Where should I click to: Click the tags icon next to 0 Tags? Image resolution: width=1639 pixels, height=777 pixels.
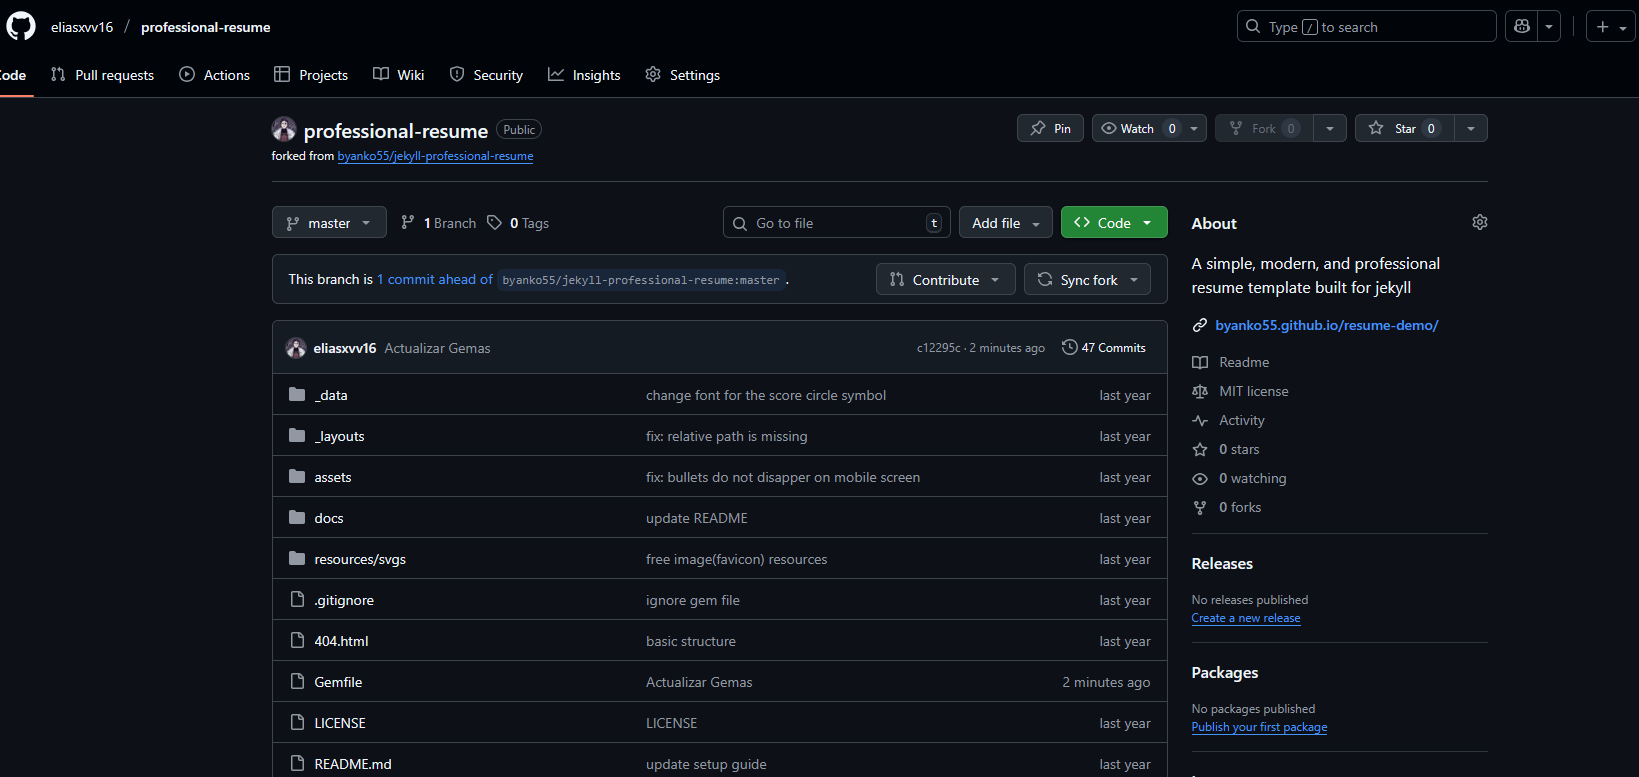coord(494,223)
